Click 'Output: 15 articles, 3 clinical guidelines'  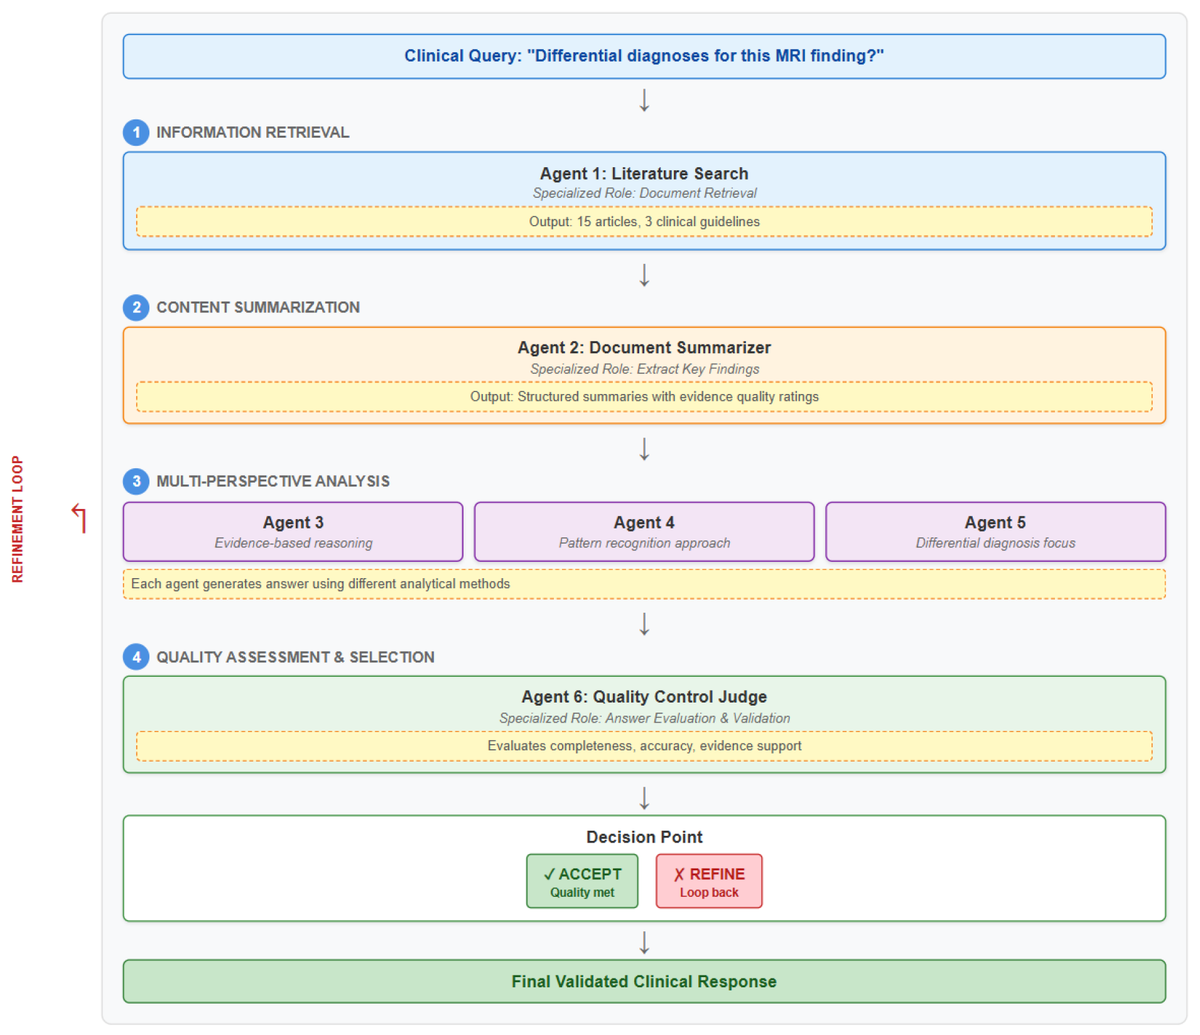644,221
